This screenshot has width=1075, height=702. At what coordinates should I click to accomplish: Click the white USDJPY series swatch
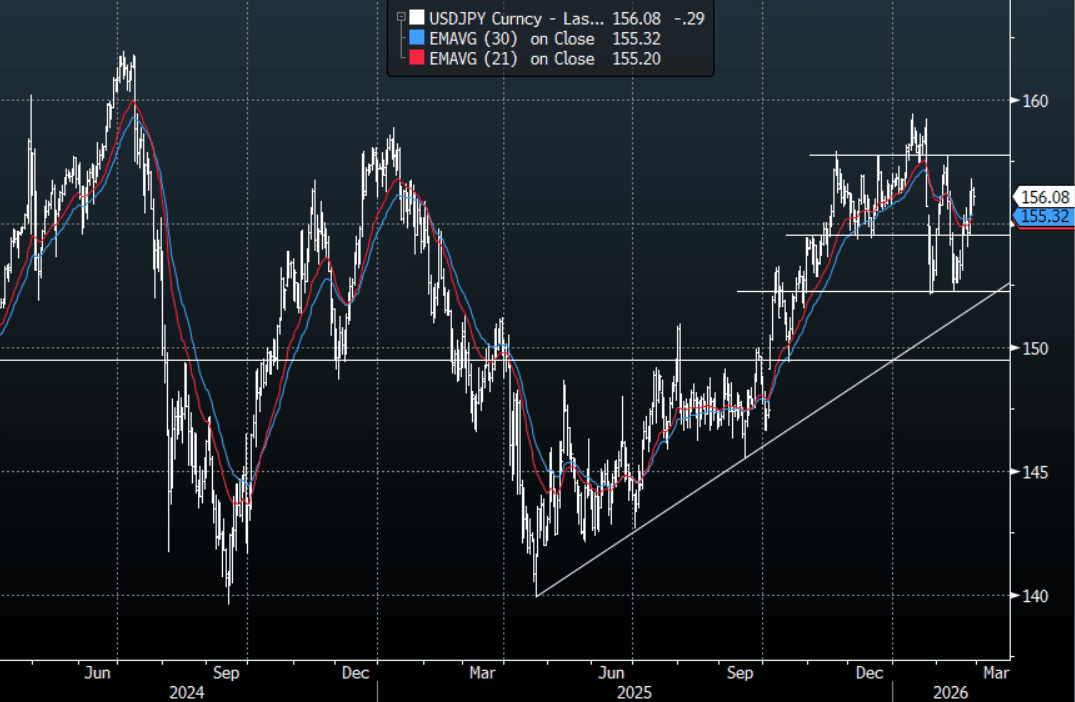click(x=416, y=18)
